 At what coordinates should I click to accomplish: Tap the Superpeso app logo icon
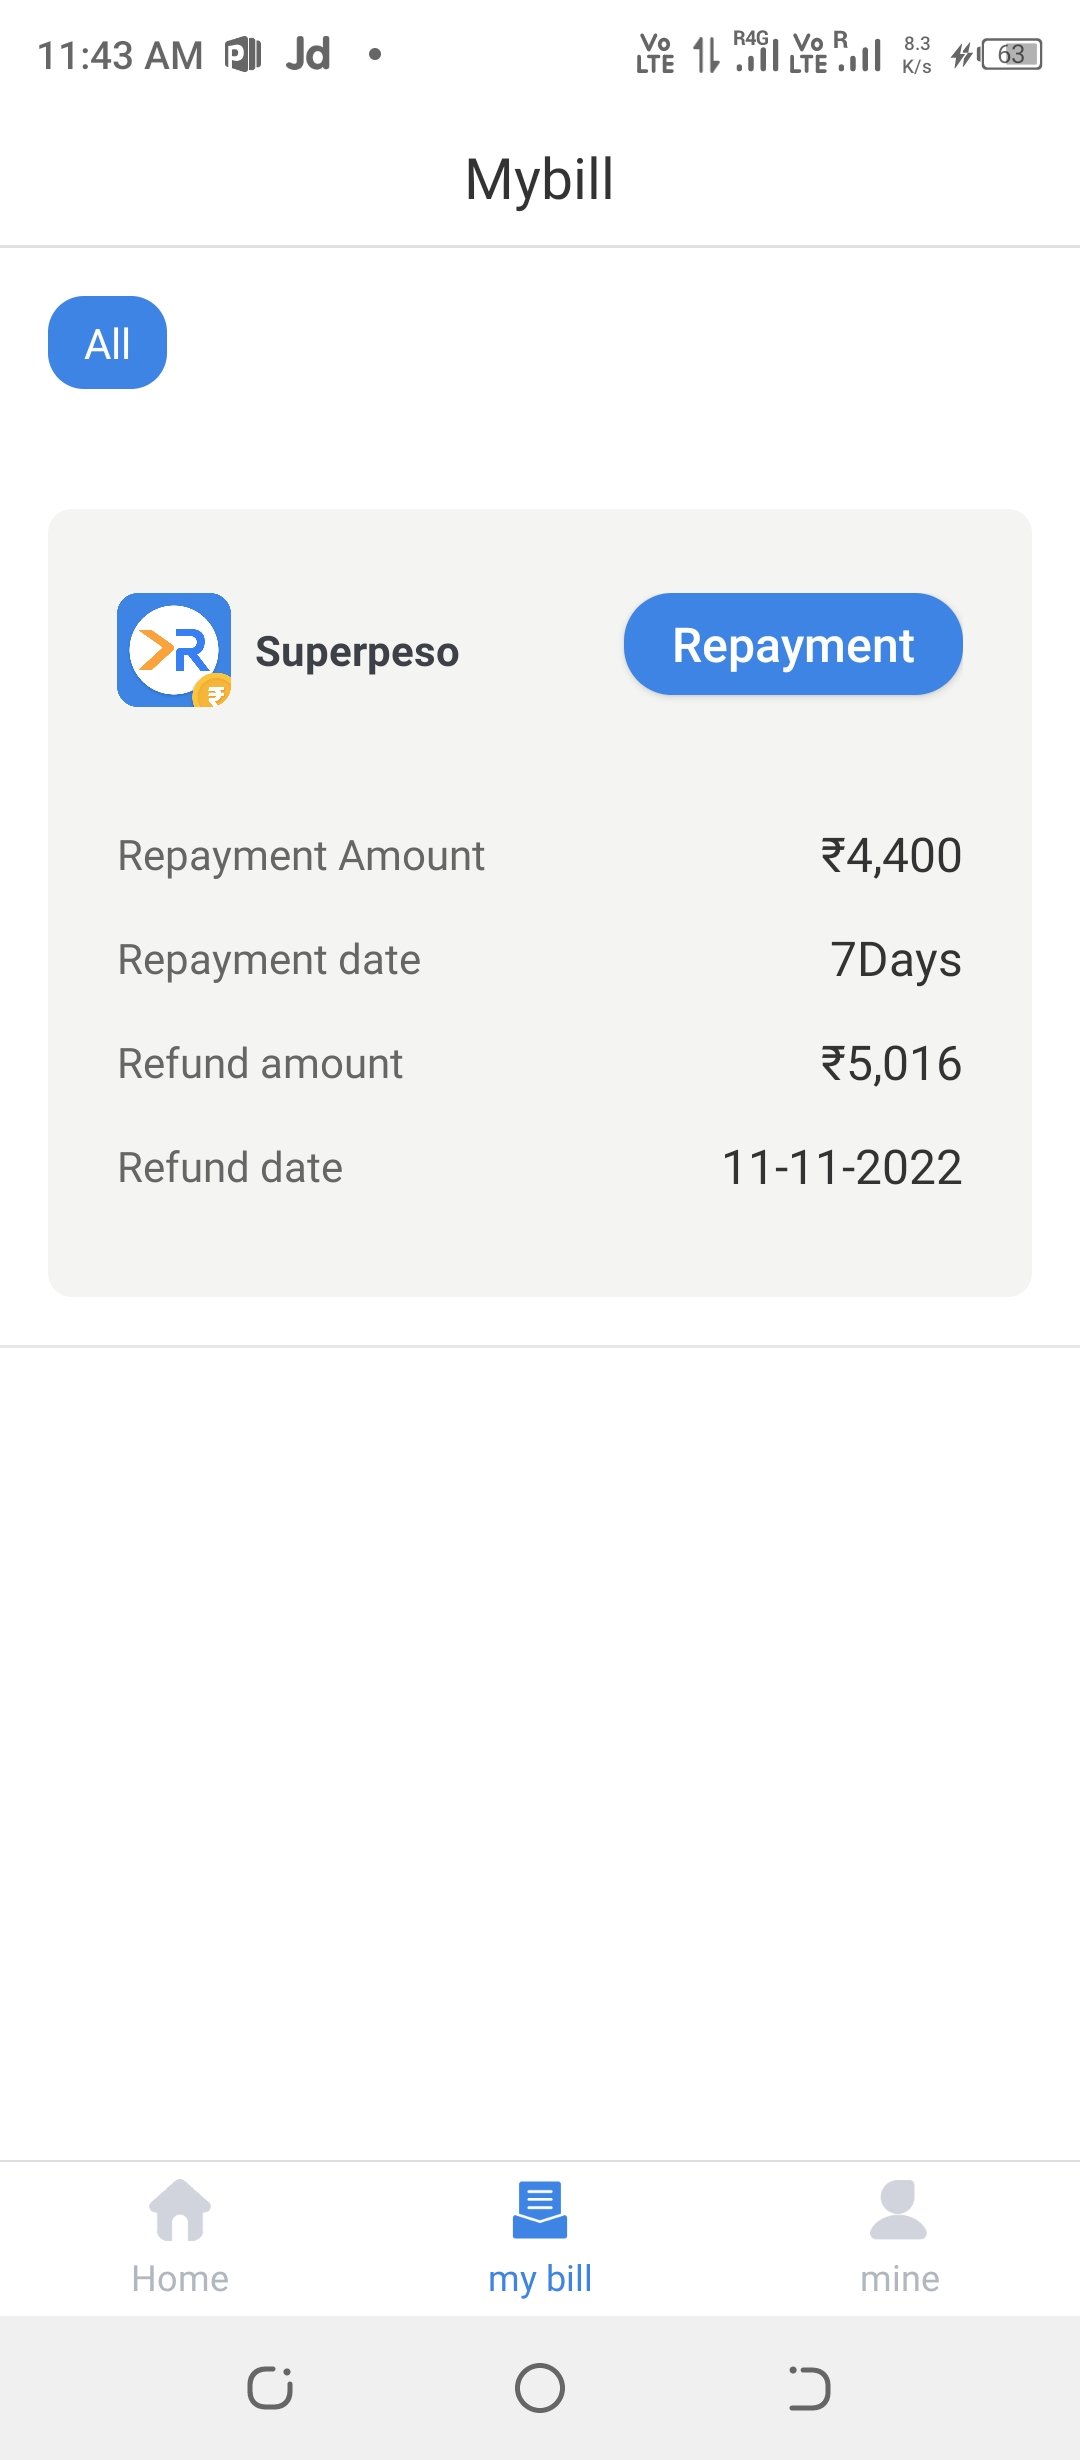174,650
